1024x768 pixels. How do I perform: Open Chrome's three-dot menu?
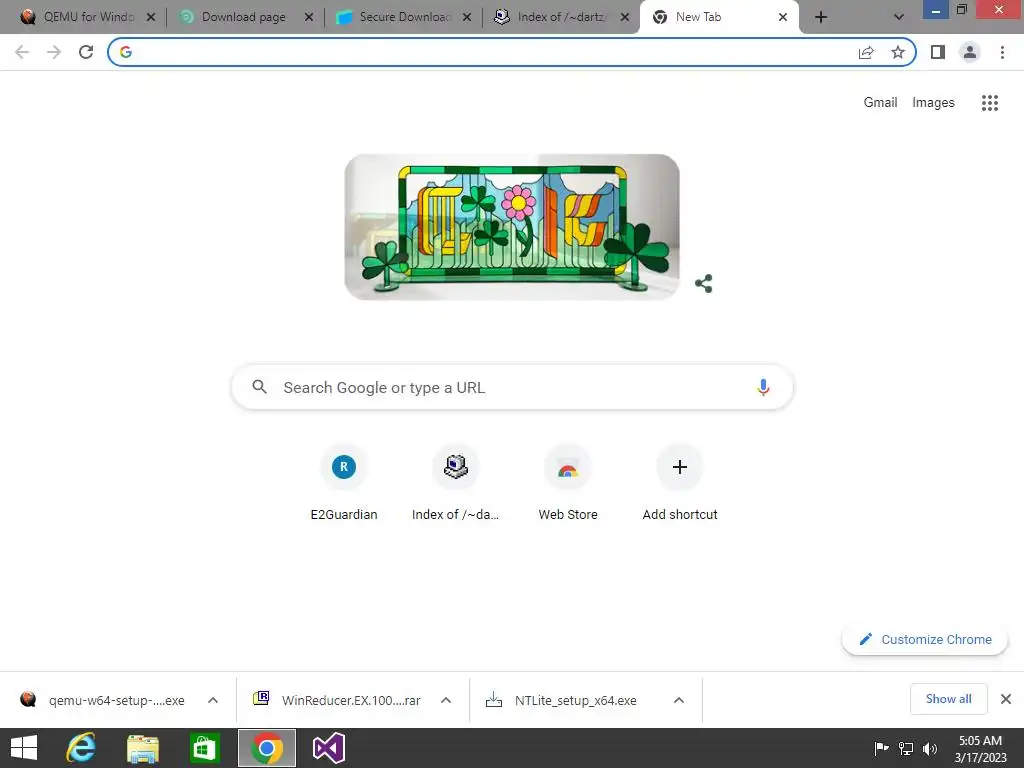click(1002, 52)
